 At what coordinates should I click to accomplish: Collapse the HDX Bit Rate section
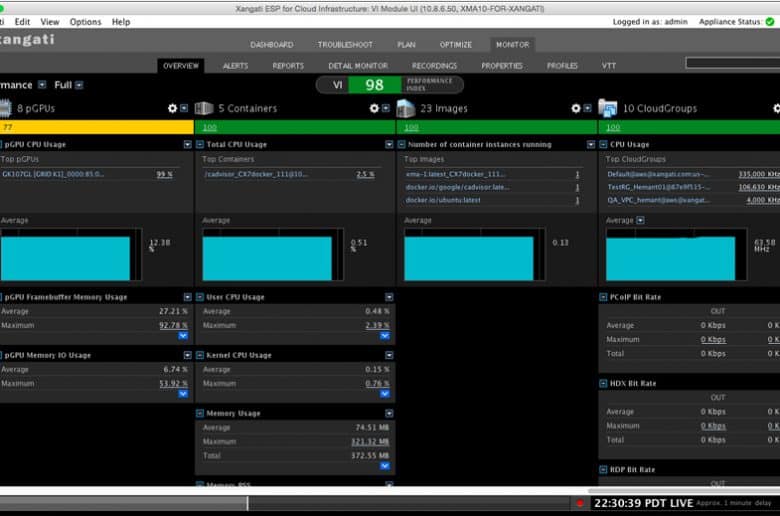[x=603, y=384]
